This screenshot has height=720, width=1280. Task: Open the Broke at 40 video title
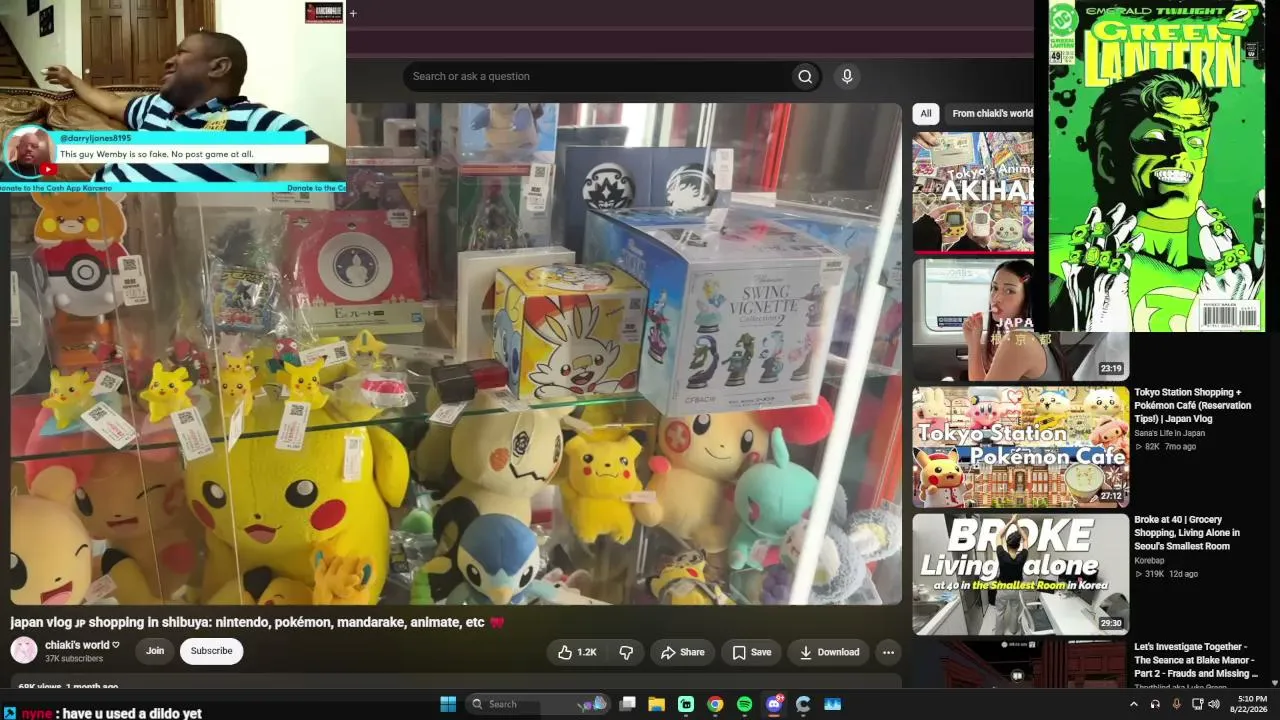1187,533
